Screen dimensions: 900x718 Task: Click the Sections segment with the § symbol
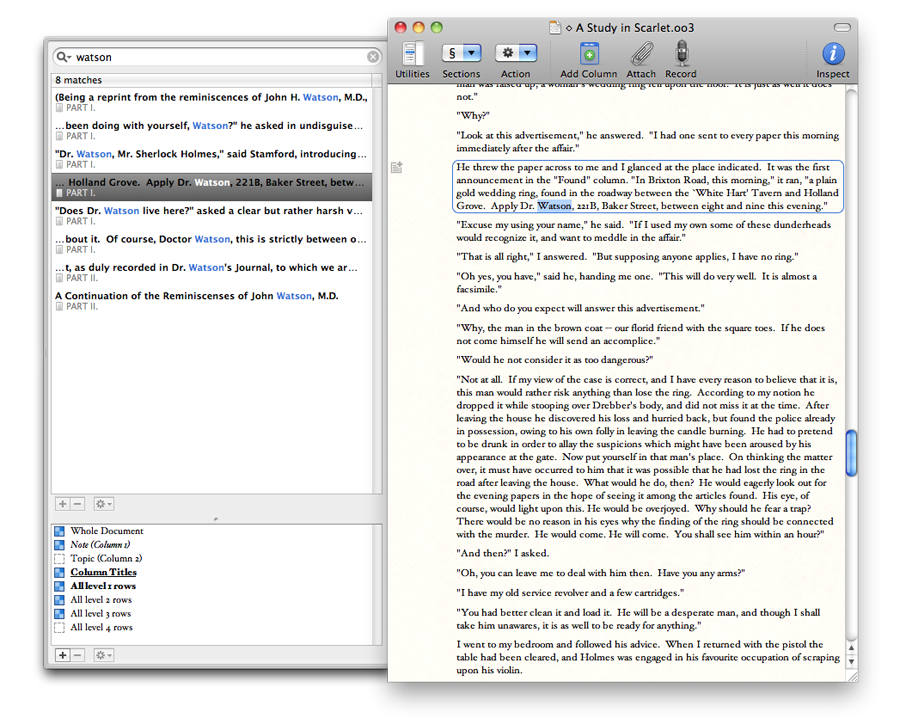point(452,53)
